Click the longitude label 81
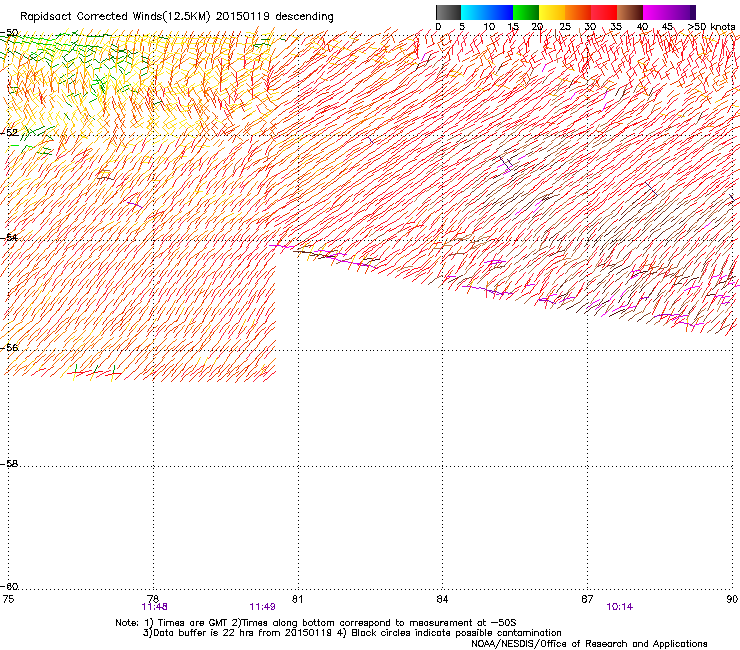 click(298, 599)
